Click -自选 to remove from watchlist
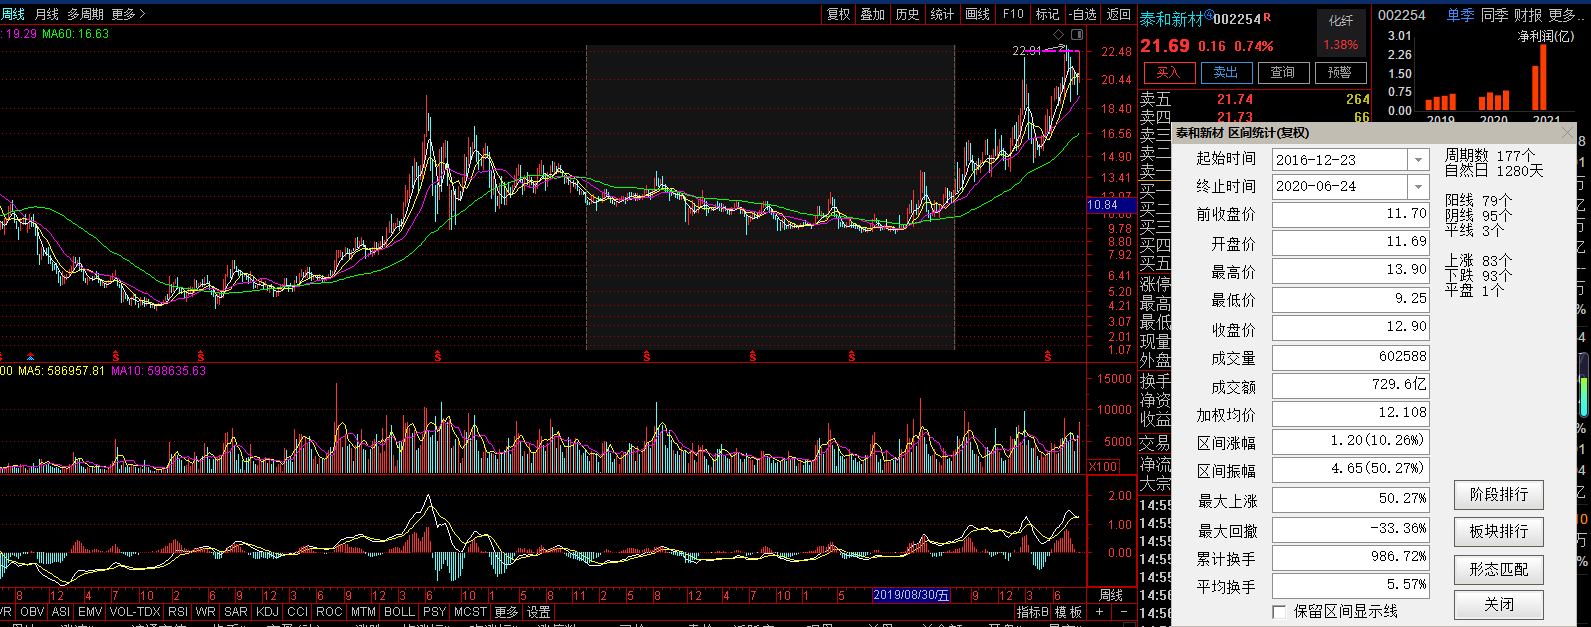Viewport: 1591px width, 627px height. (x=1083, y=14)
